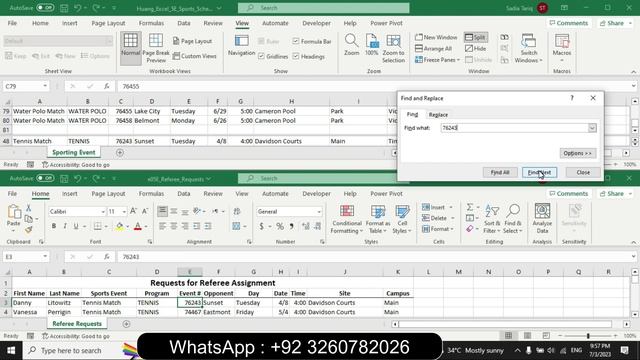
Task: Open the Macros button
Action: [x=562, y=47]
